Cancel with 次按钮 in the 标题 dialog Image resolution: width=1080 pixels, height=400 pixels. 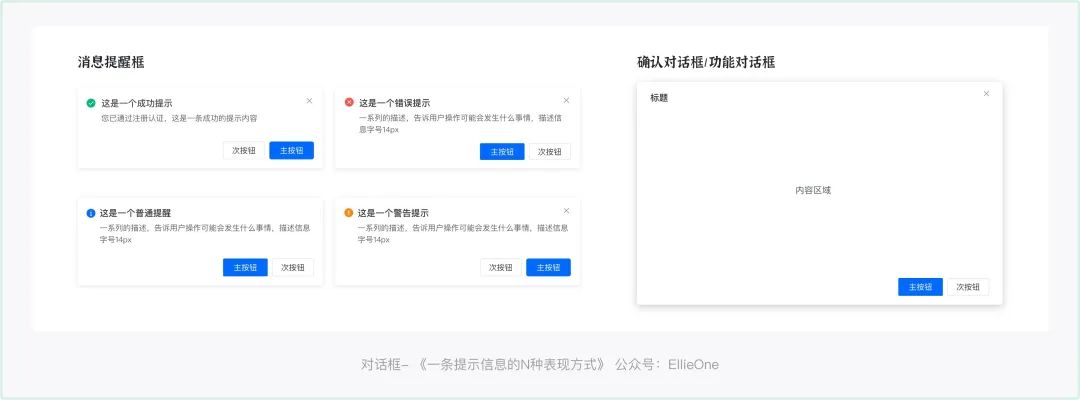(x=968, y=287)
